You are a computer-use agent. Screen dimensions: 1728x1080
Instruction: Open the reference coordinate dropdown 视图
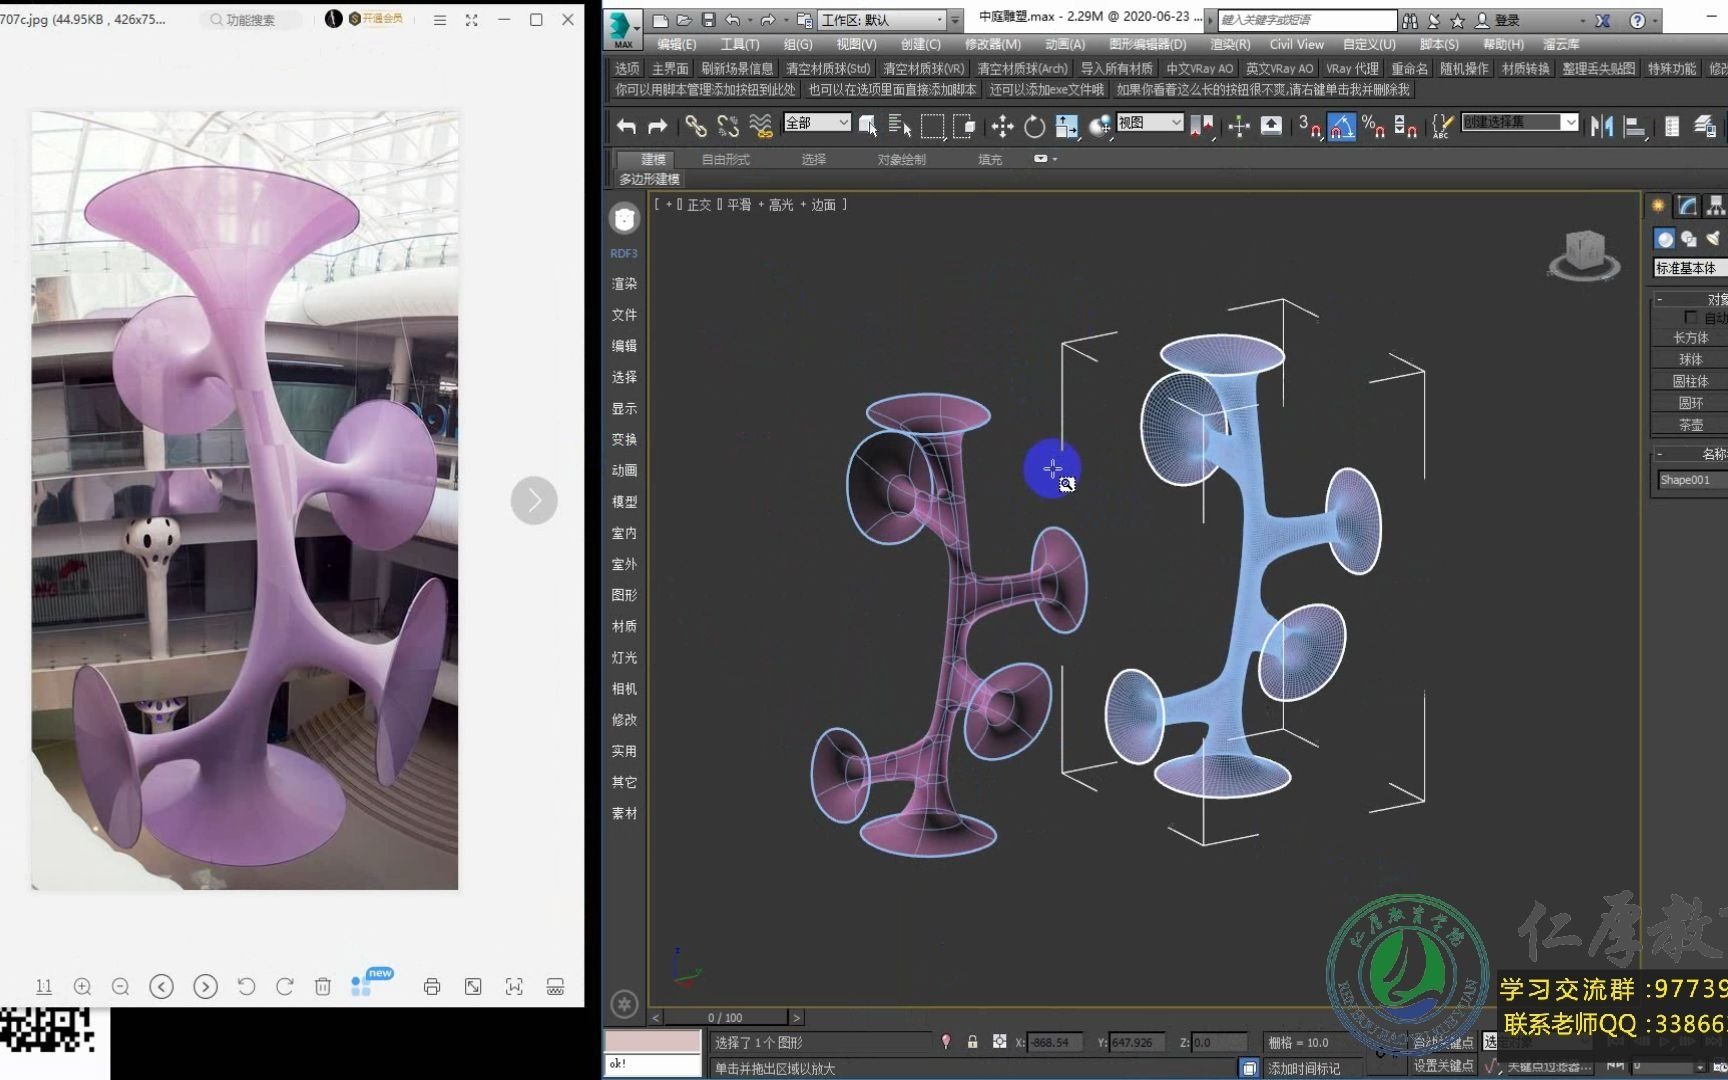tap(1150, 122)
